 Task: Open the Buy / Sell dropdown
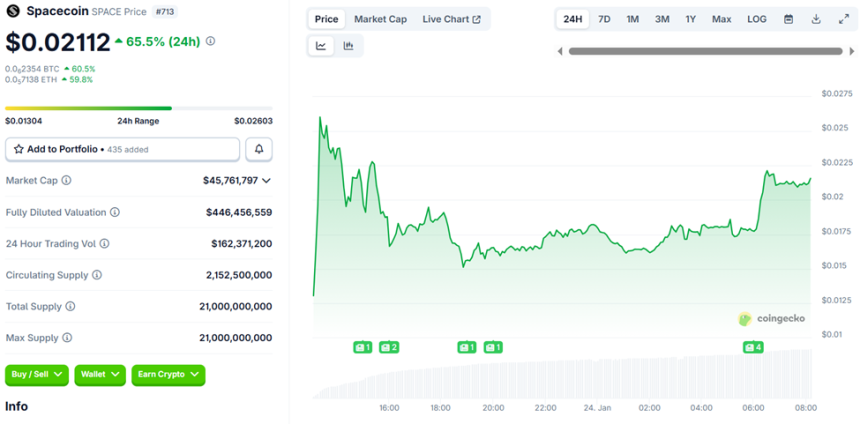point(36,375)
